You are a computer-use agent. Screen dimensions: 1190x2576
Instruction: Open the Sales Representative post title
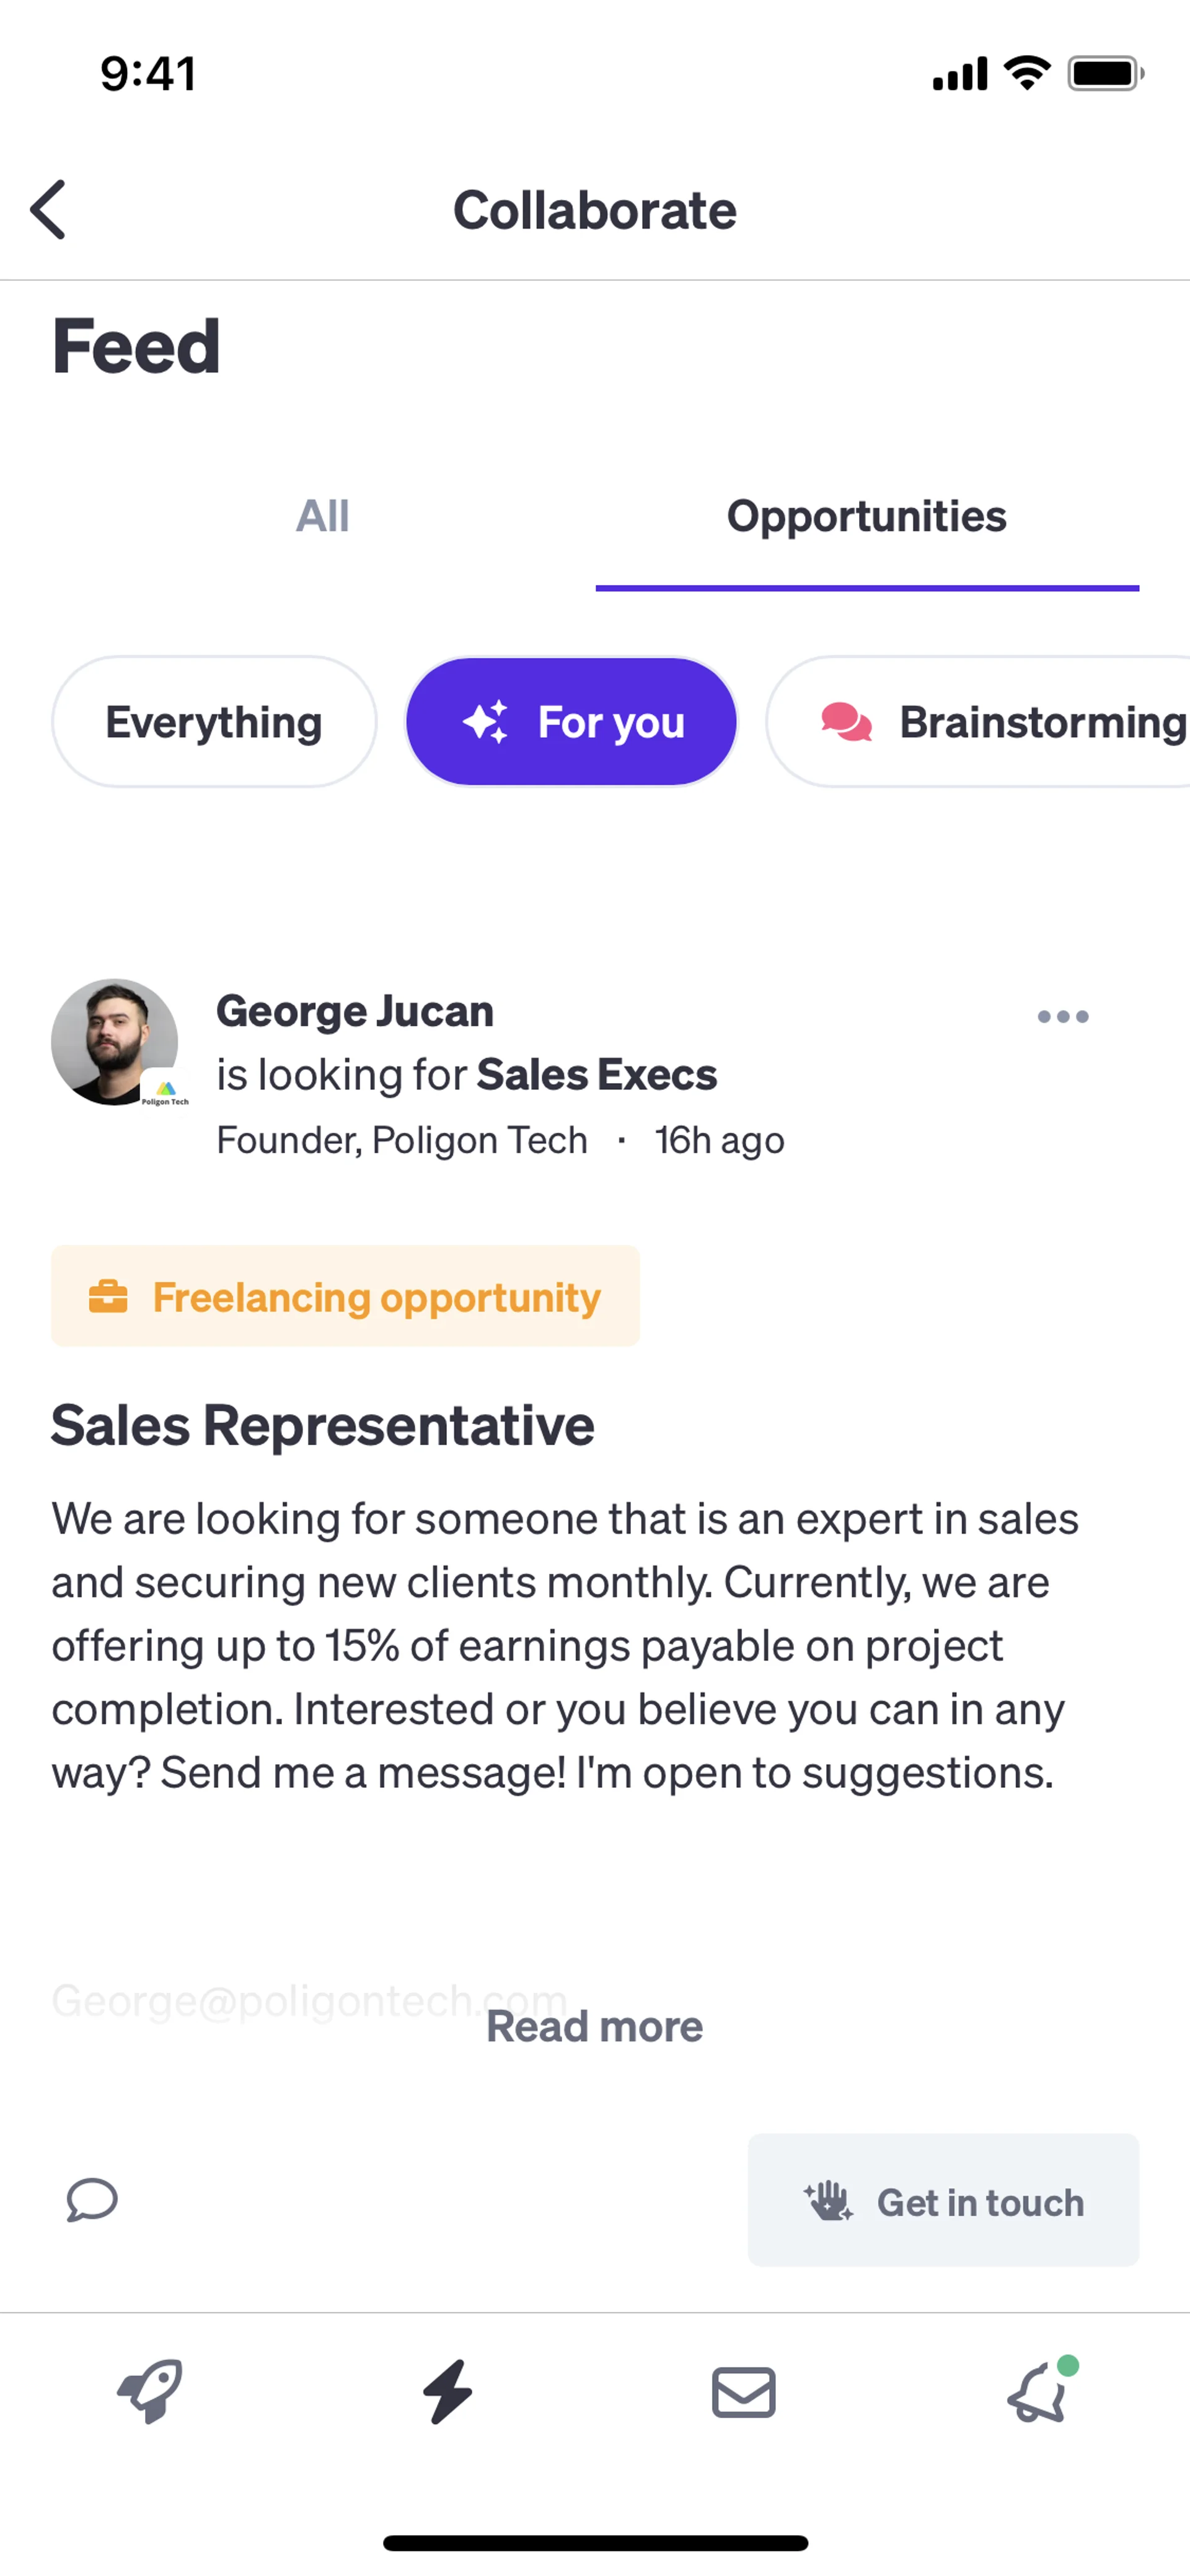point(322,1425)
